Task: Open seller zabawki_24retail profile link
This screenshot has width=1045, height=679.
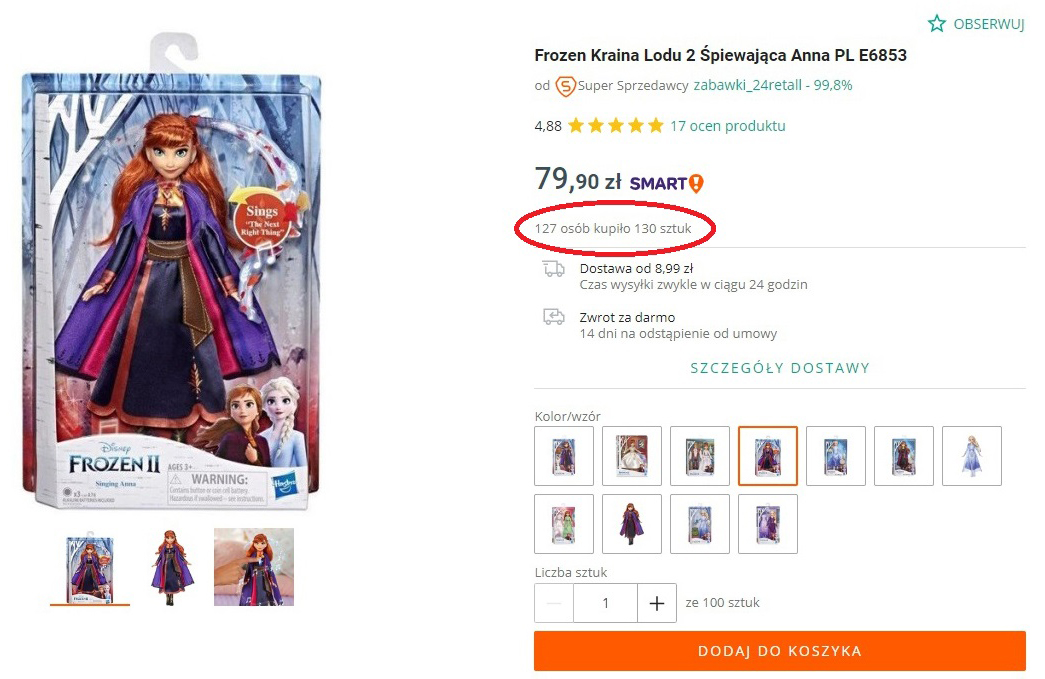Action: 748,85
